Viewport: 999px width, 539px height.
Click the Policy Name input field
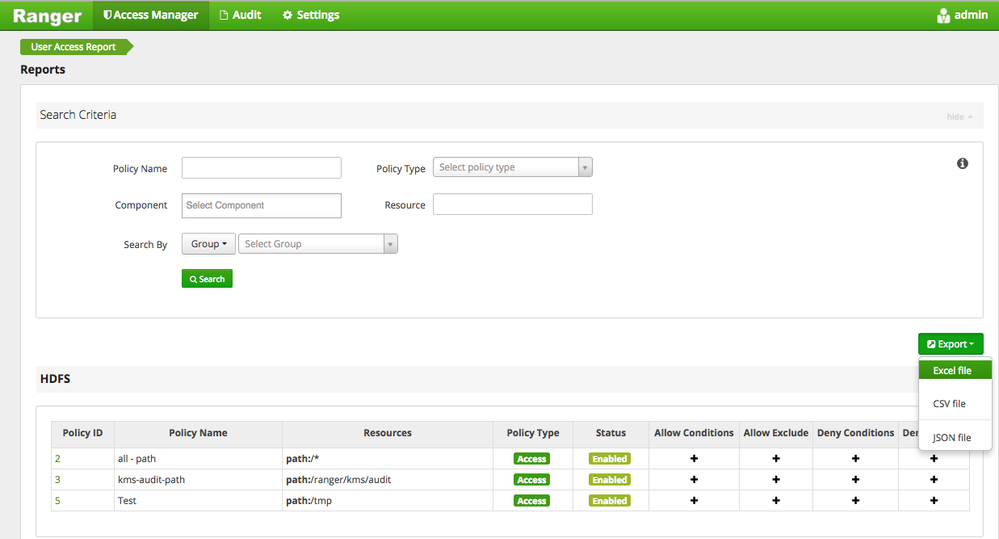[261, 168]
